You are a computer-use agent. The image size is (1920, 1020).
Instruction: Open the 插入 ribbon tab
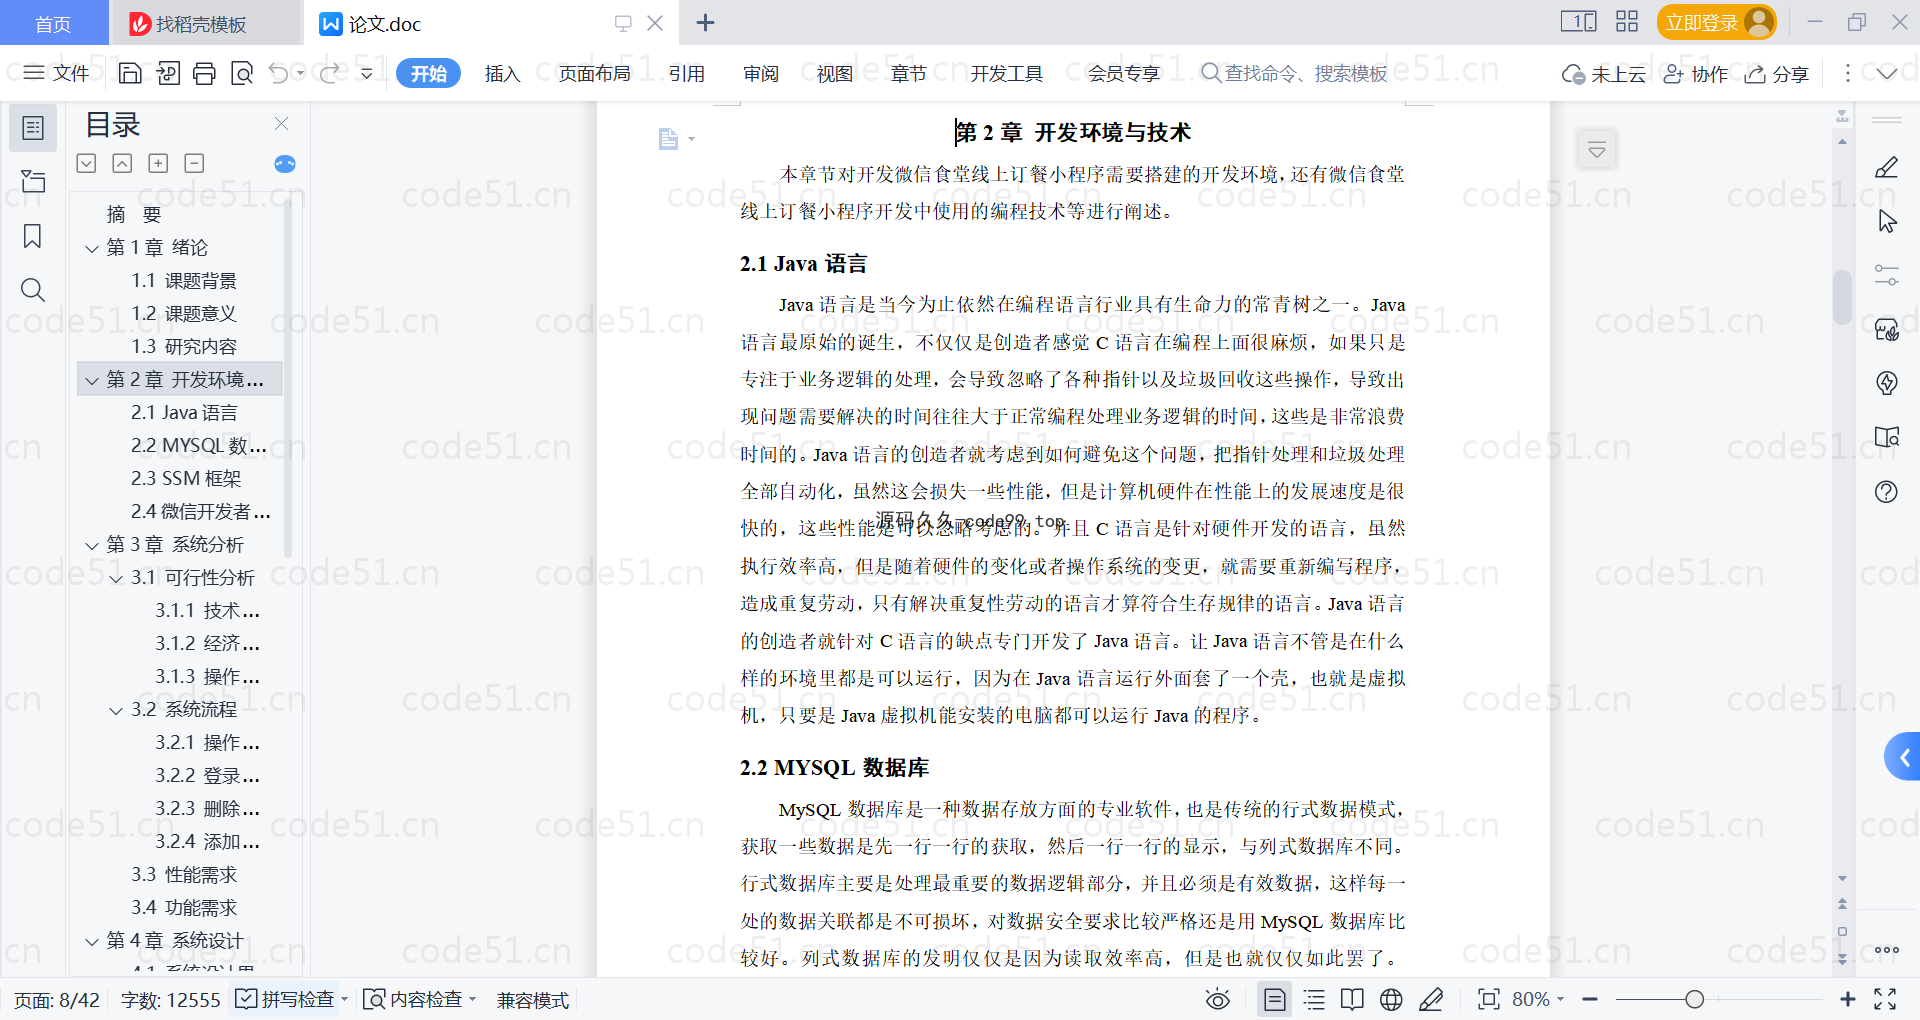(x=502, y=73)
